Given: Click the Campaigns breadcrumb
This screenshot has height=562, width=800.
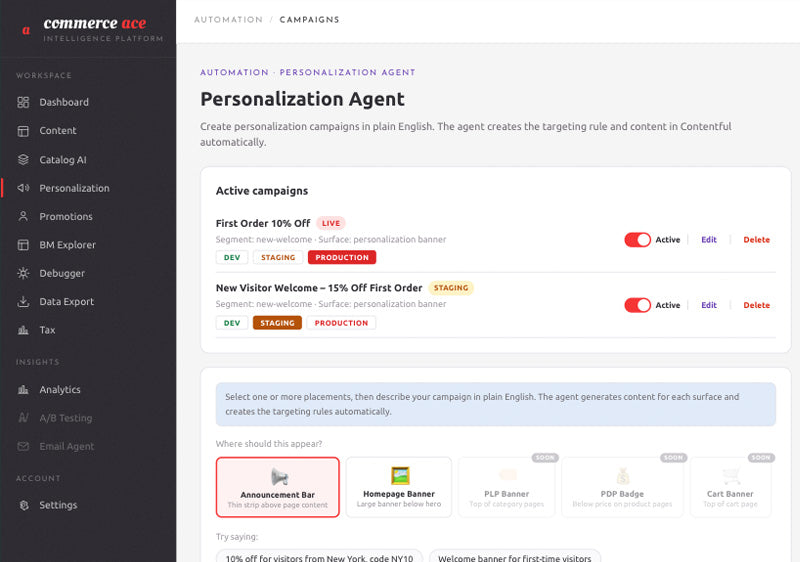Looking at the screenshot, I should tap(309, 19).
